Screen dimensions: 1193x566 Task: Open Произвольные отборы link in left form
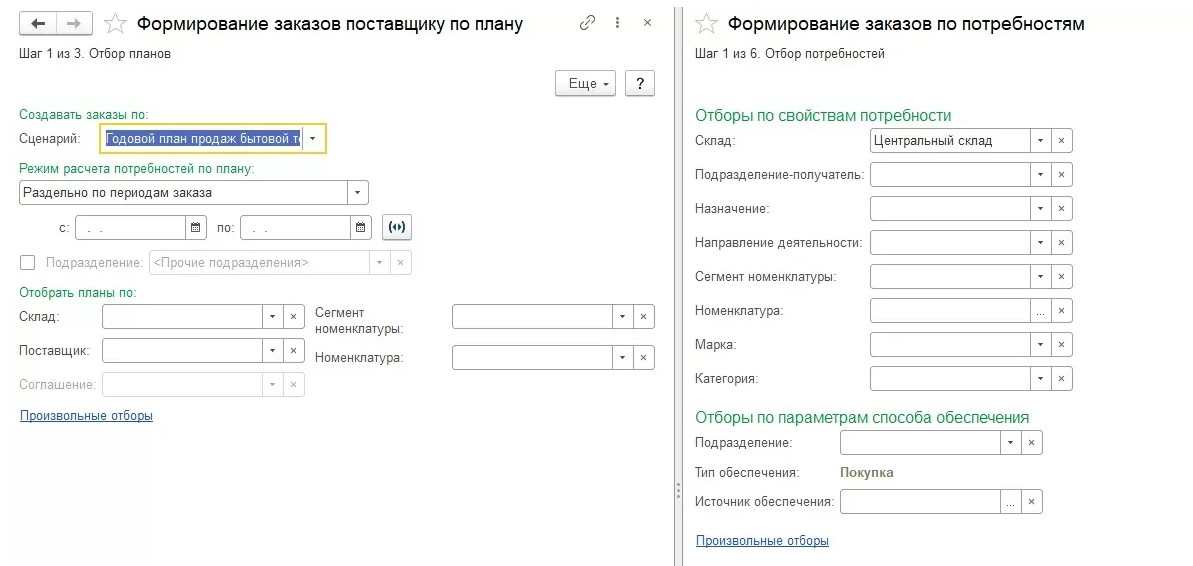point(87,415)
